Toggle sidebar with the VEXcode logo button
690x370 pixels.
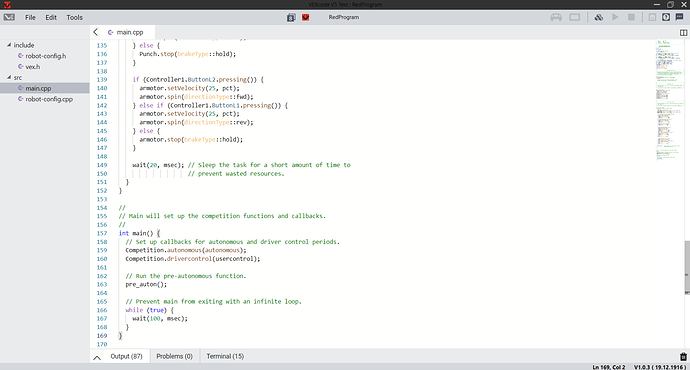pyautogui.click(x=9, y=17)
